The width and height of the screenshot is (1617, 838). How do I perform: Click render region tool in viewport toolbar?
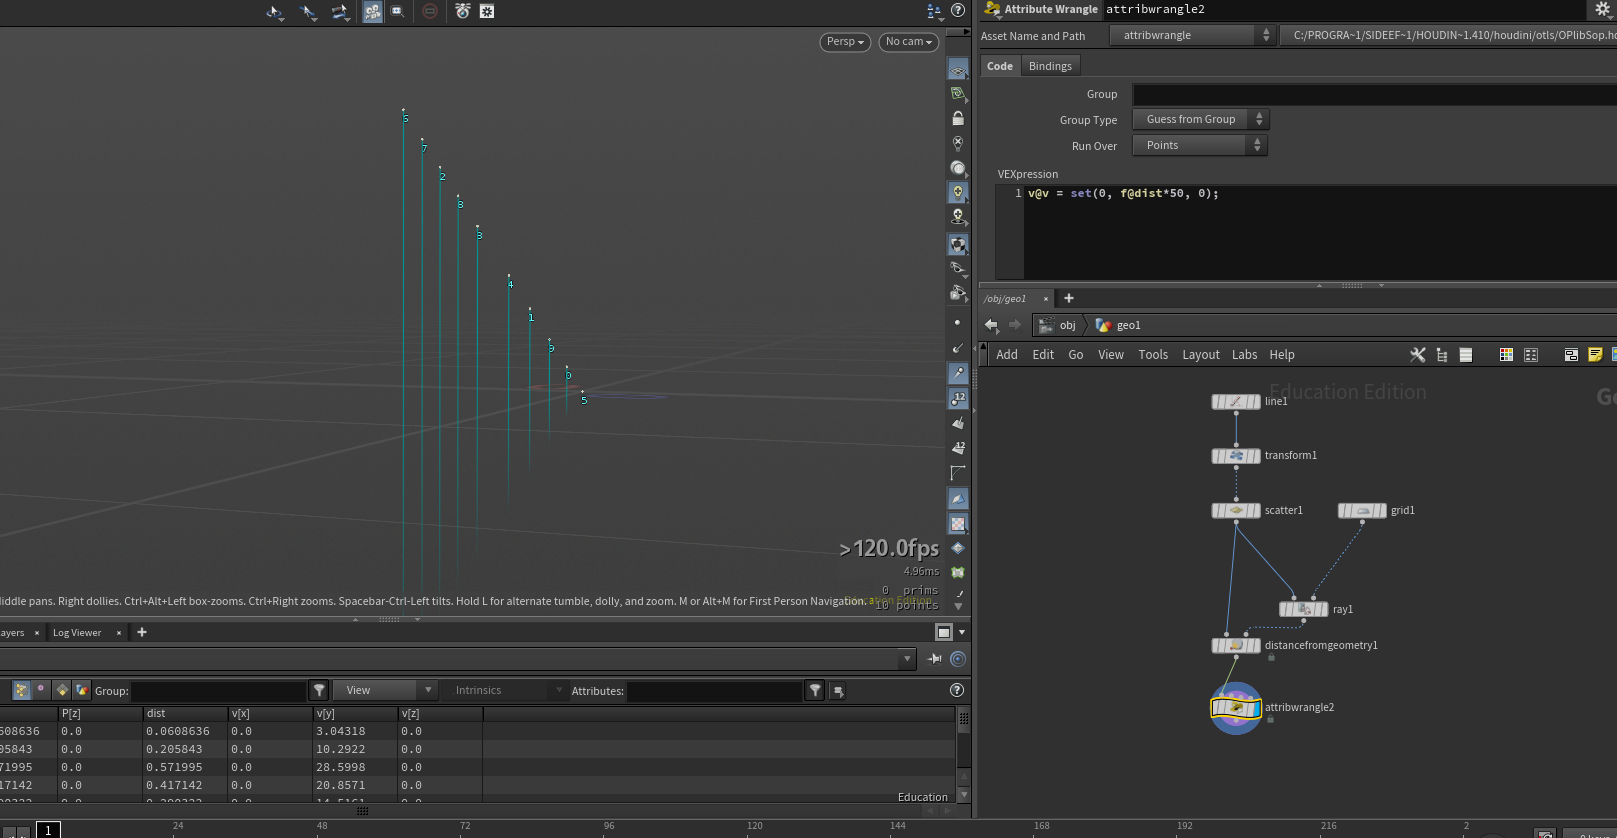click(398, 11)
